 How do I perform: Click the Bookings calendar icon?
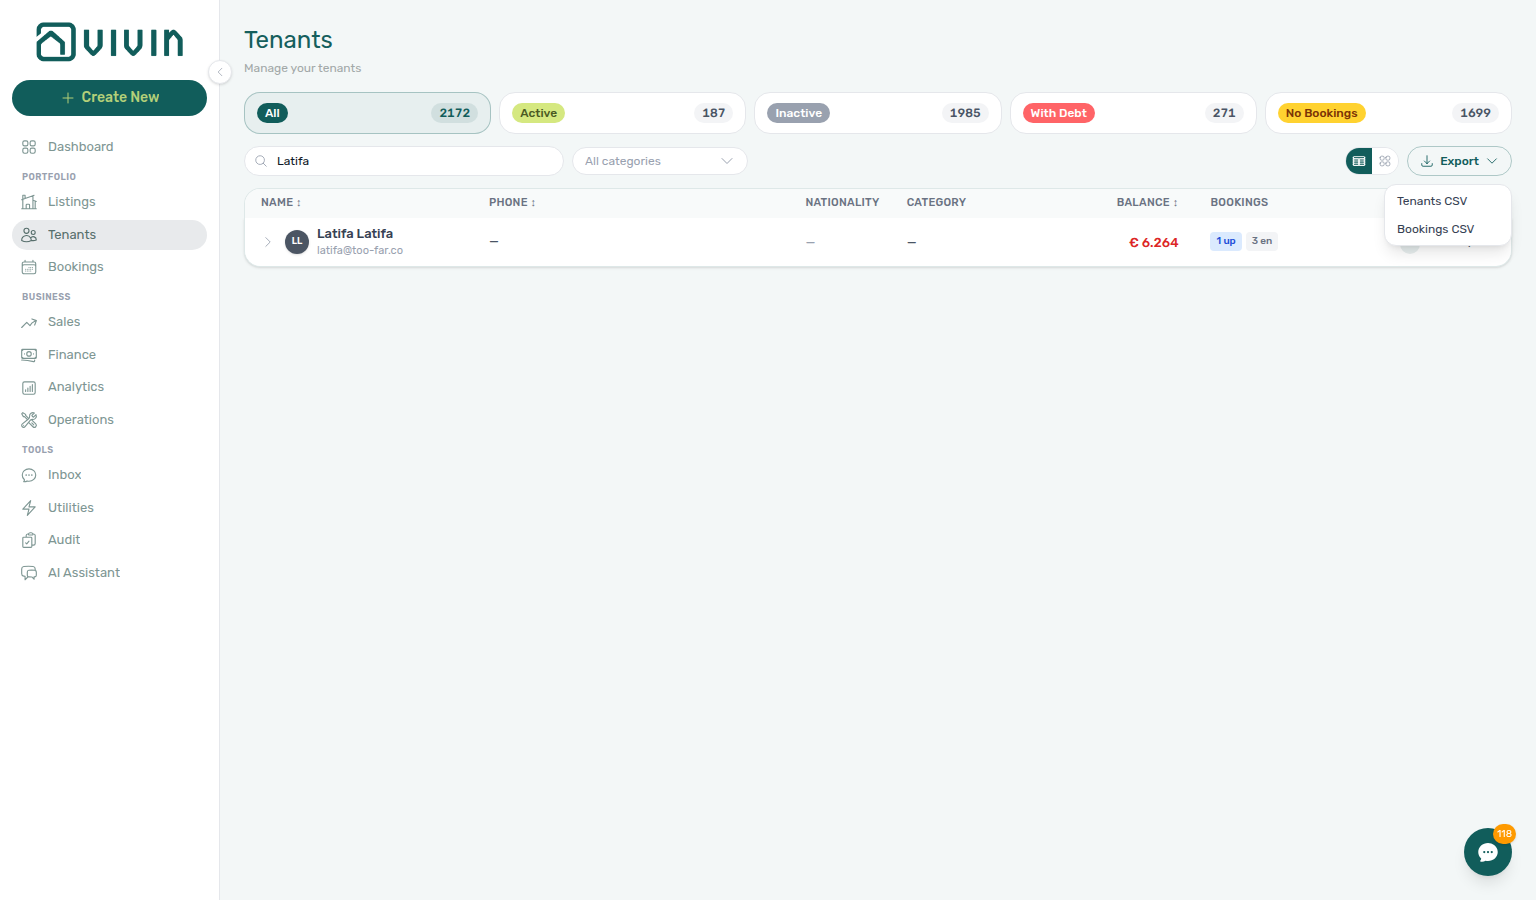tap(29, 267)
